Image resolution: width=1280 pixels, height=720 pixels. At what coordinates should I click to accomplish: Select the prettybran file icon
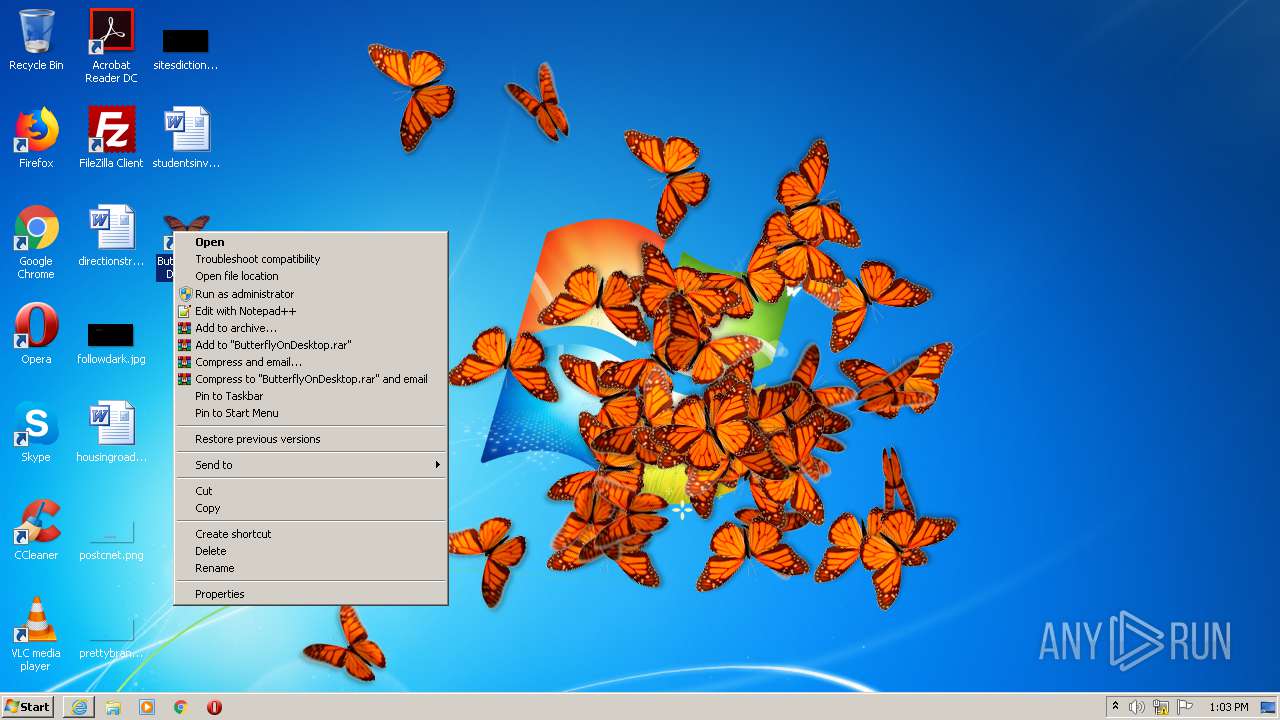(x=111, y=638)
